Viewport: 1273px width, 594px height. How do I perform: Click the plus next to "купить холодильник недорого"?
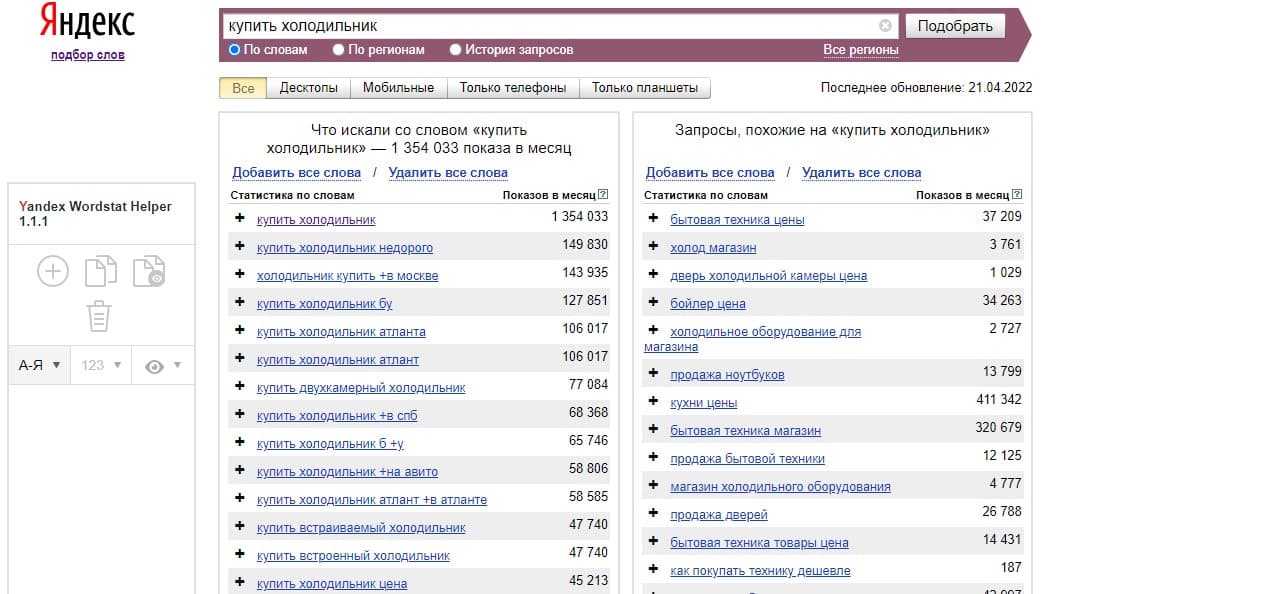pyautogui.click(x=240, y=246)
